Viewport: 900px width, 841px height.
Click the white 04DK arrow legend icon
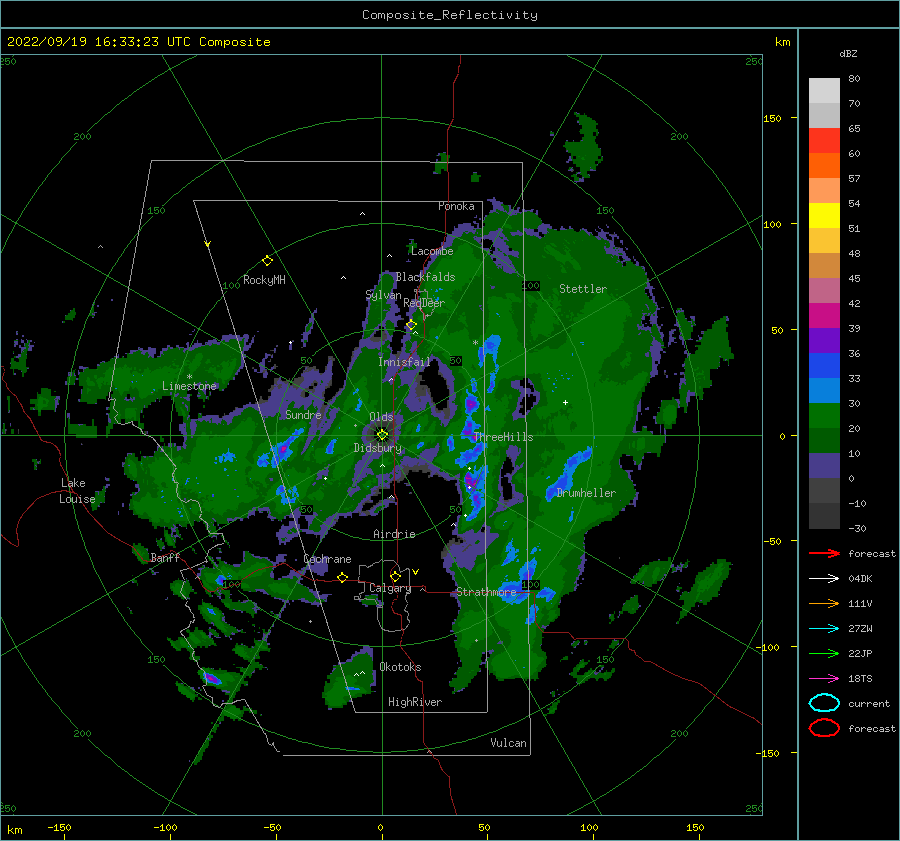(824, 579)
